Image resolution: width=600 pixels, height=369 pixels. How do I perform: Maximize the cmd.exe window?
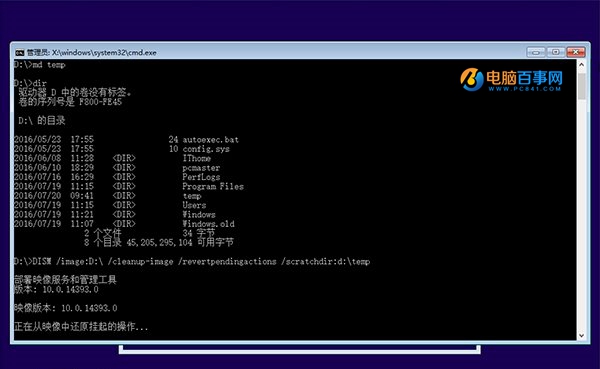(556, 52)
